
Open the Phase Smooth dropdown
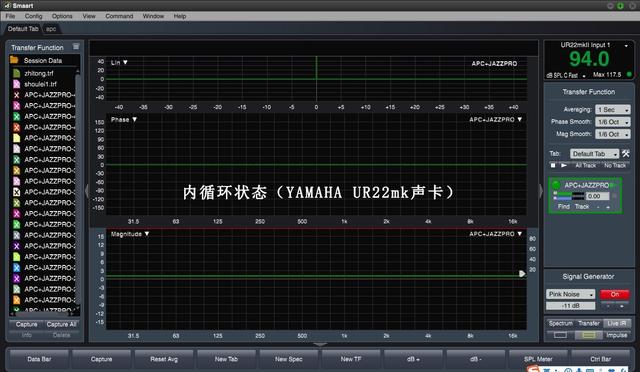[613, 122]
